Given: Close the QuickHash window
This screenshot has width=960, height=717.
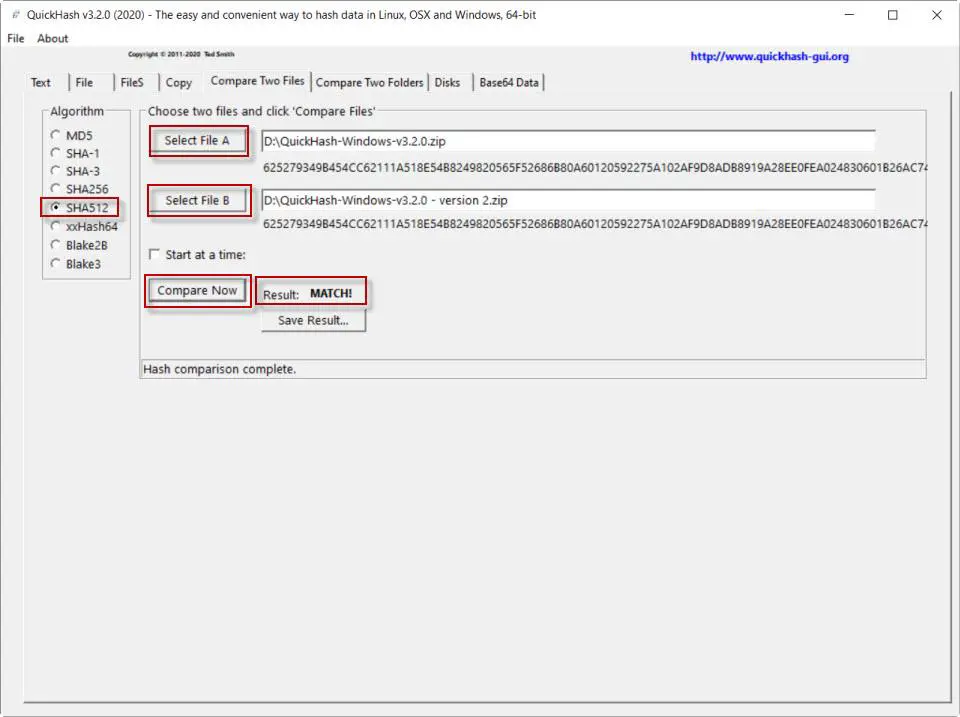Looking at the screenshot, I should click(x=937, y=15).
